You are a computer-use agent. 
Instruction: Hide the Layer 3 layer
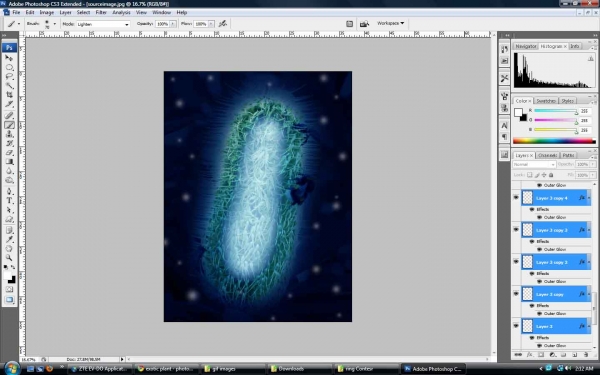516,326
